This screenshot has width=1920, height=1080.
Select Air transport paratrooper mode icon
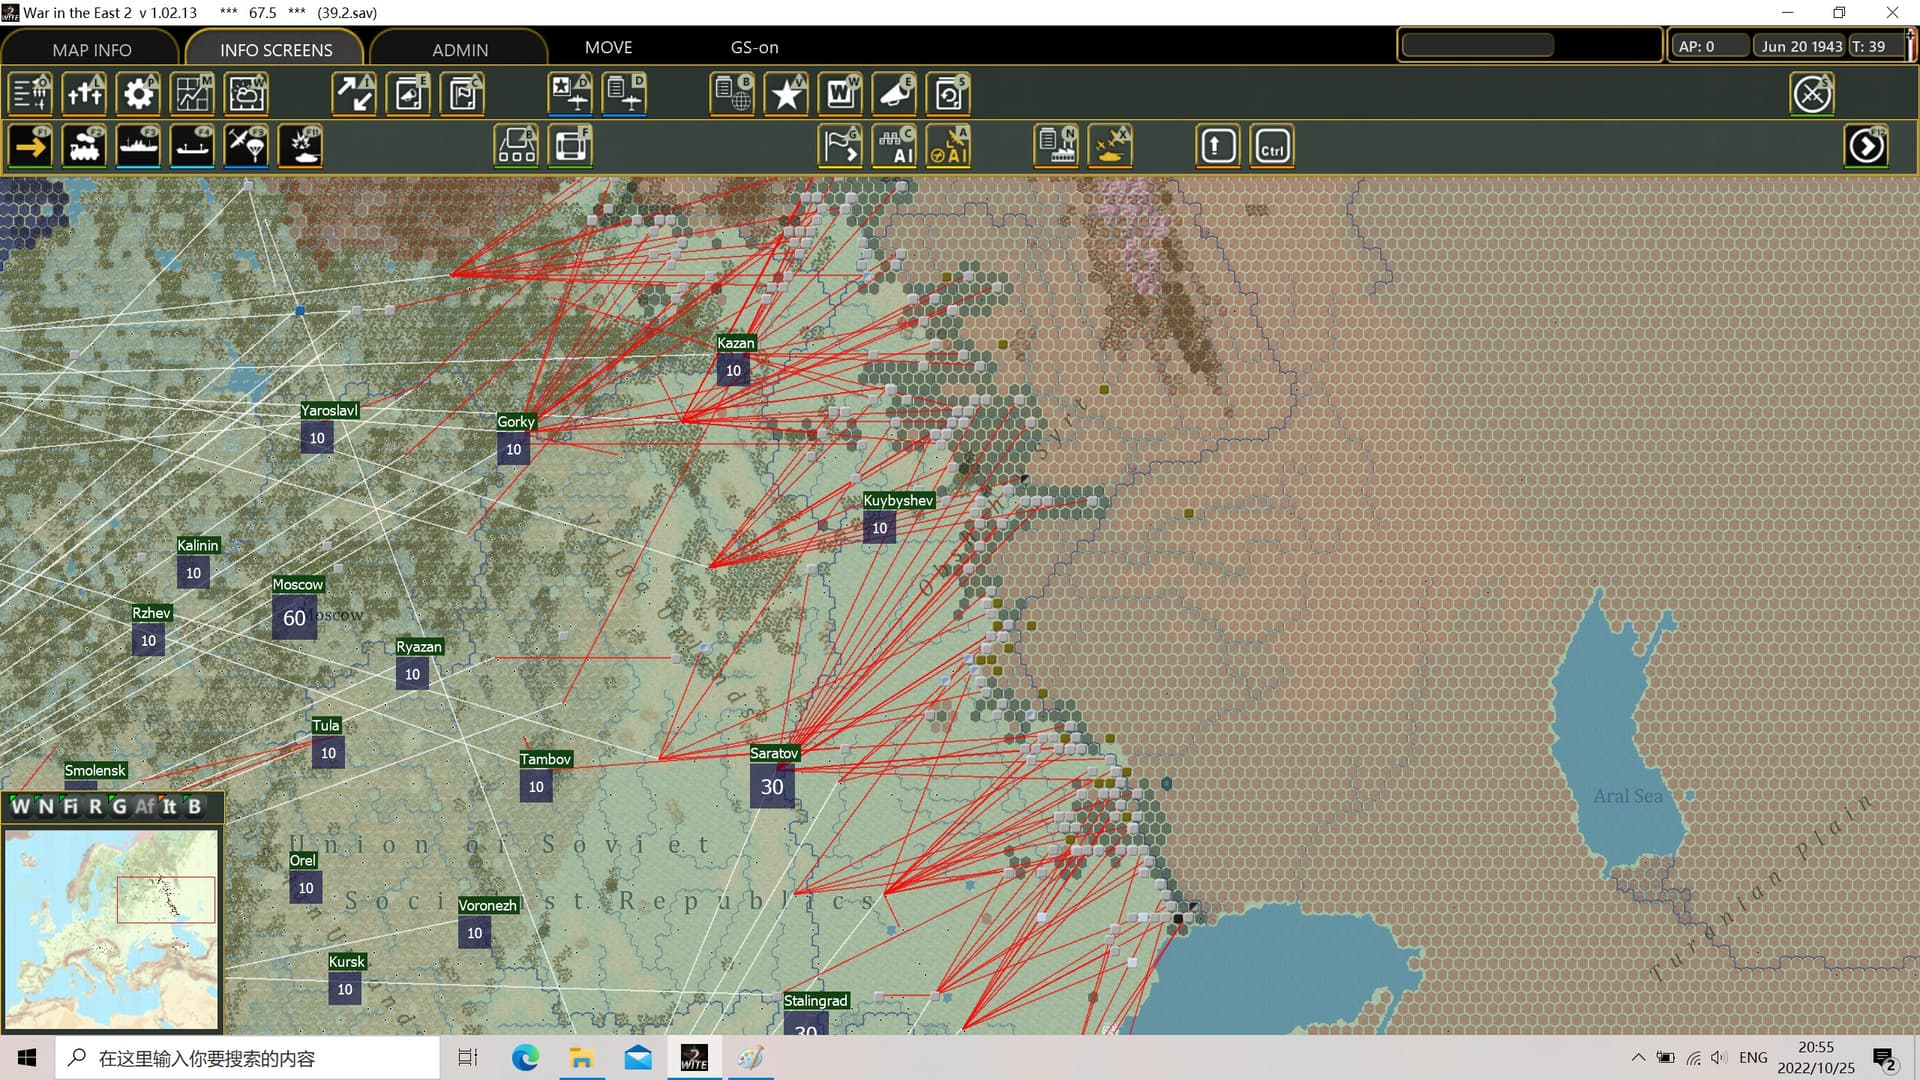247,147
